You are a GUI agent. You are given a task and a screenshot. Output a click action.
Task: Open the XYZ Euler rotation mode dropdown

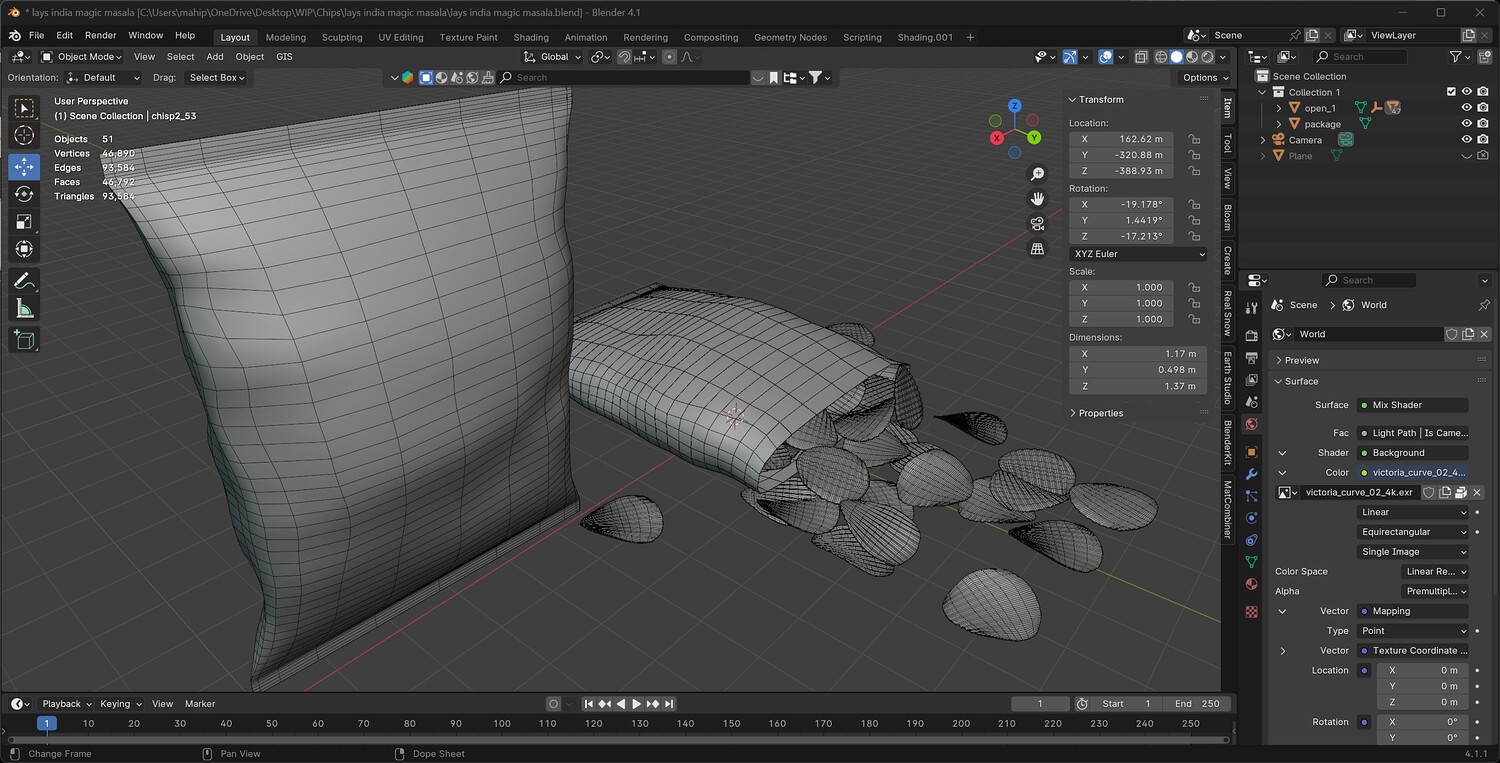pyautogui.click(x=1138, y=254)
